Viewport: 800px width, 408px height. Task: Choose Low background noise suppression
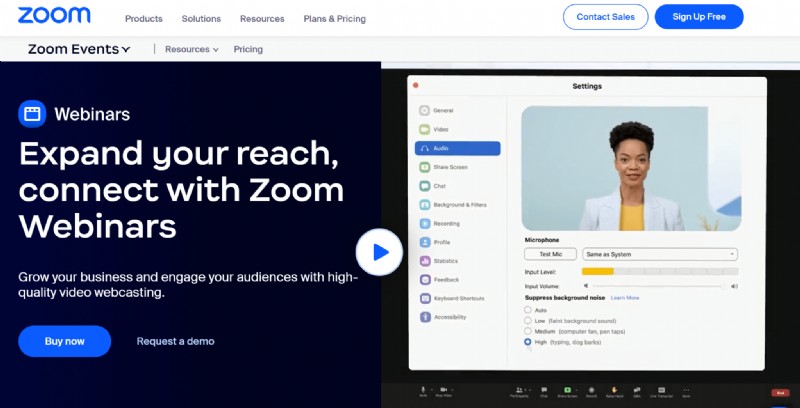pyautogui.click(x=528, y=320)
